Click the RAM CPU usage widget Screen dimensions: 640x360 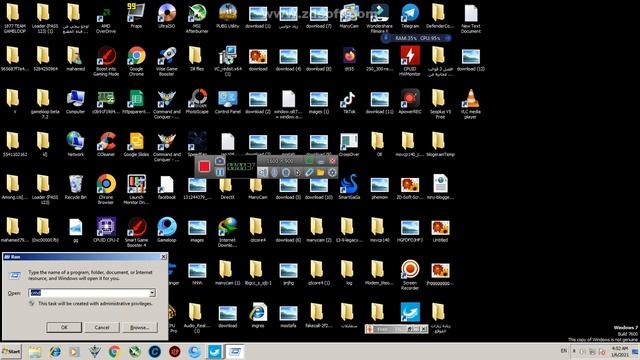(417, 38)
